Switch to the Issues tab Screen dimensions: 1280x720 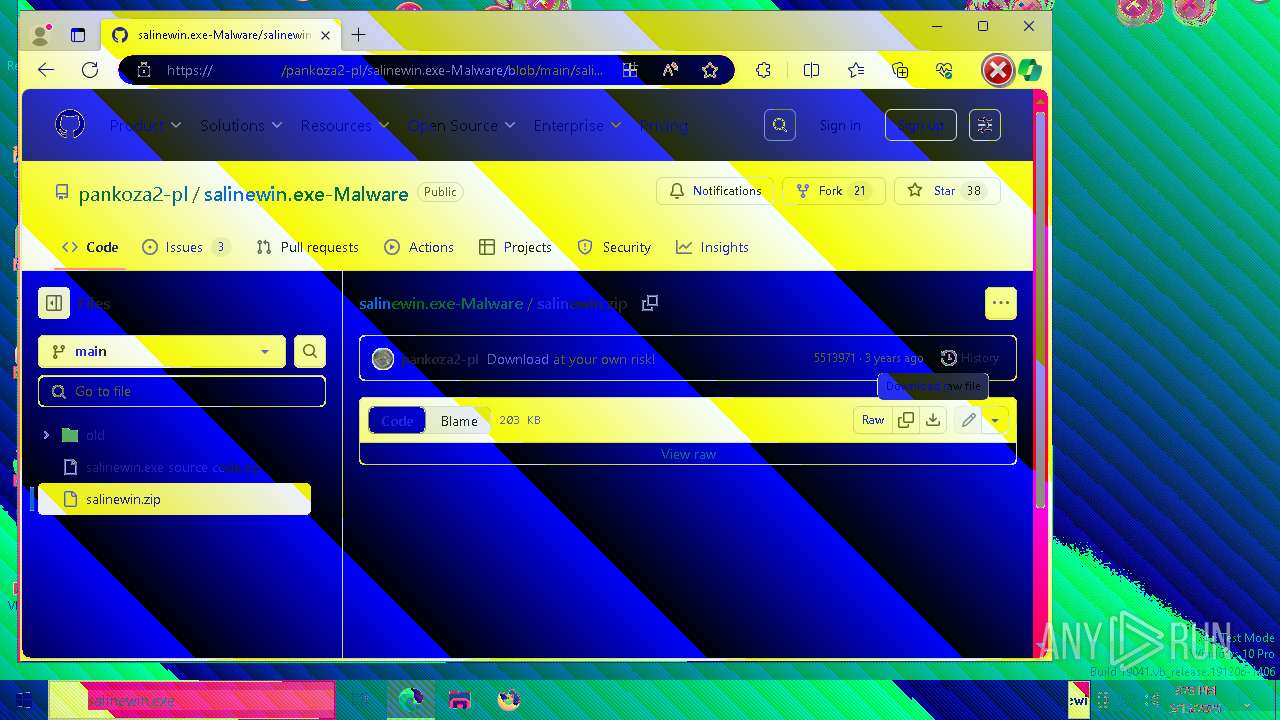tap(187, 247)
